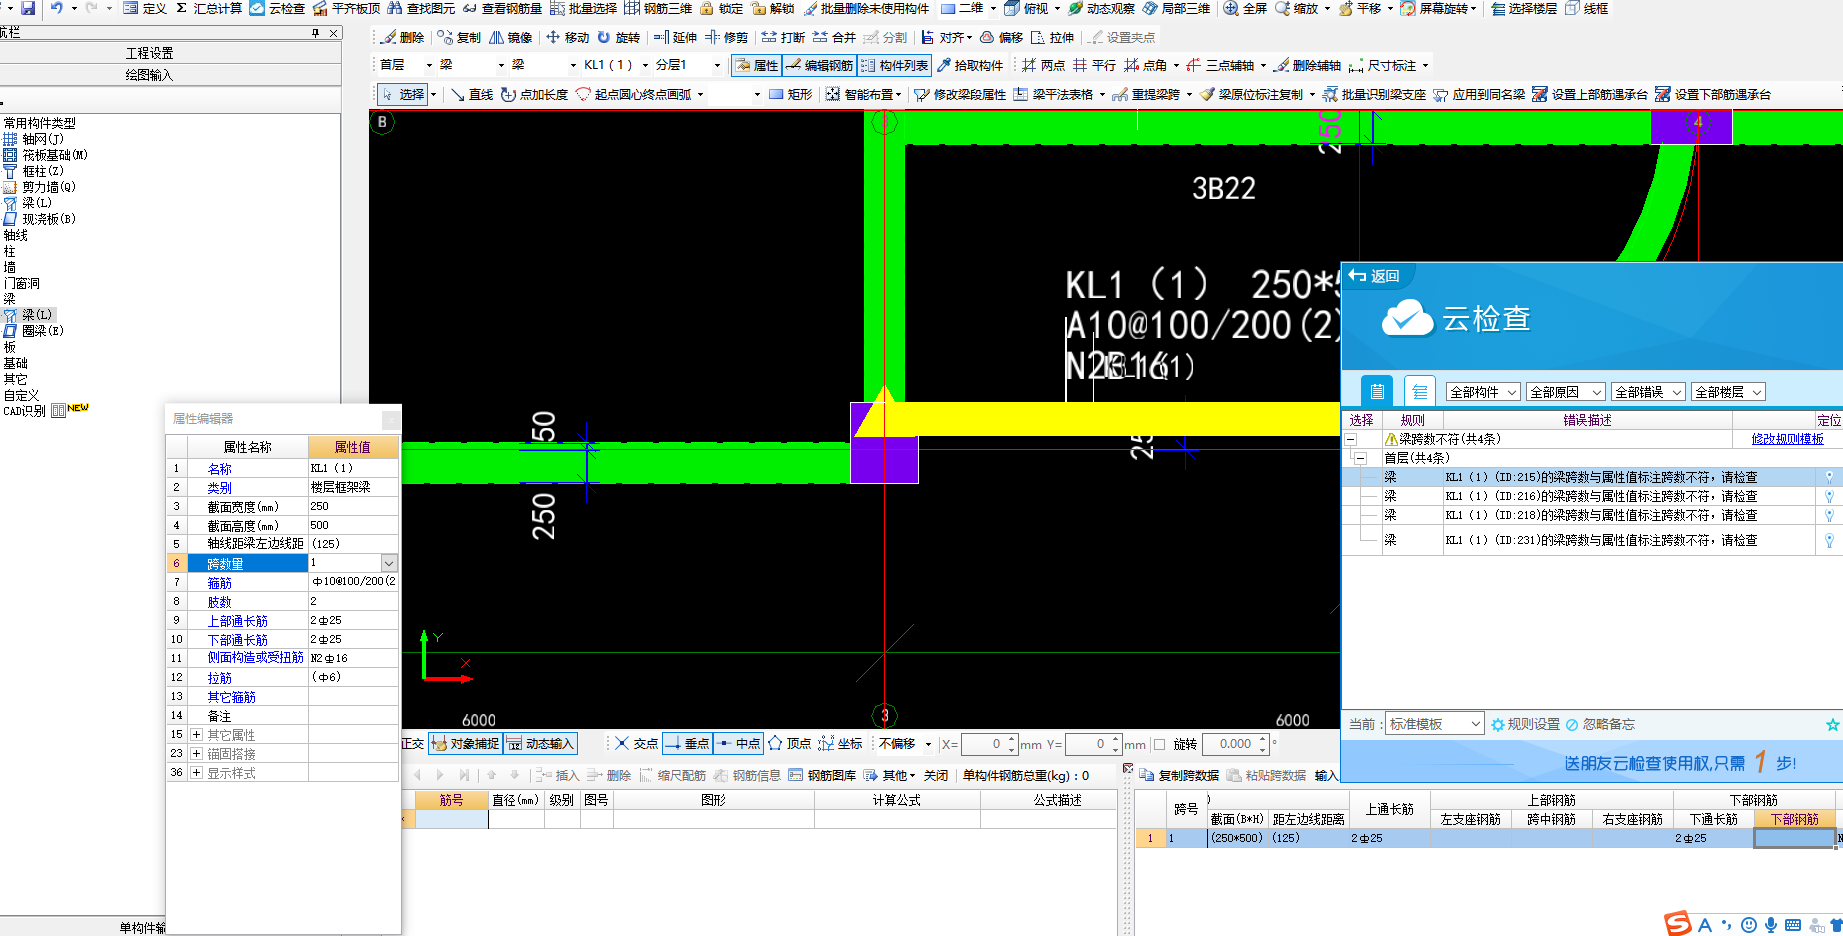Open 钢筋图库 in the rebar panel
Viewport: 1843px width, 936px height.
[822, 775]
